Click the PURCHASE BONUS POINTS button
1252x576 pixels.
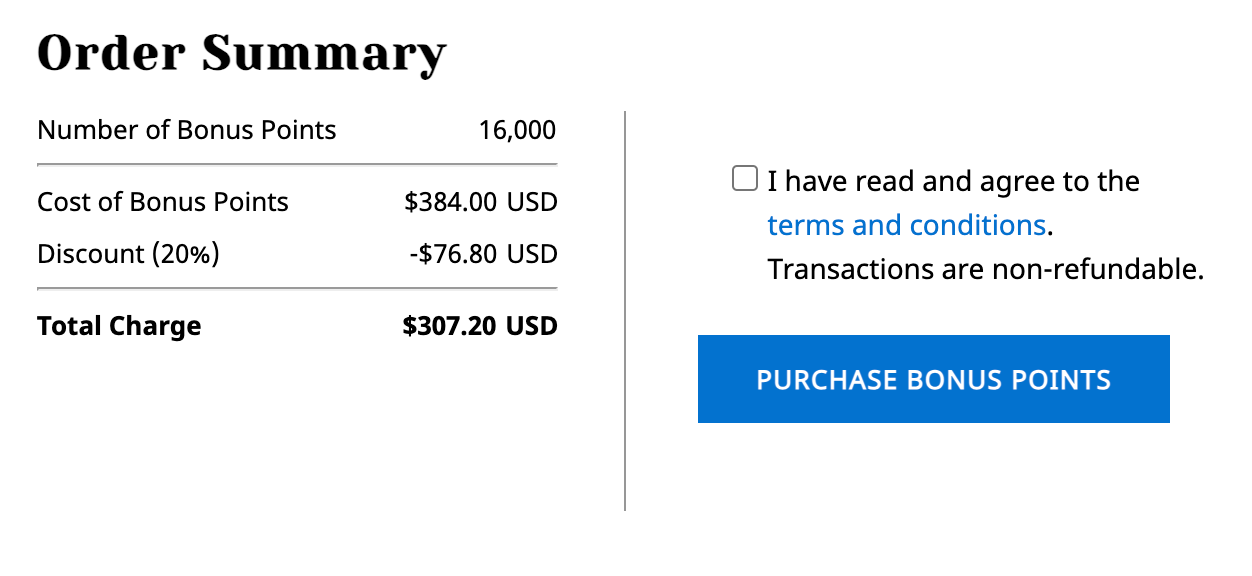[933, 380]
